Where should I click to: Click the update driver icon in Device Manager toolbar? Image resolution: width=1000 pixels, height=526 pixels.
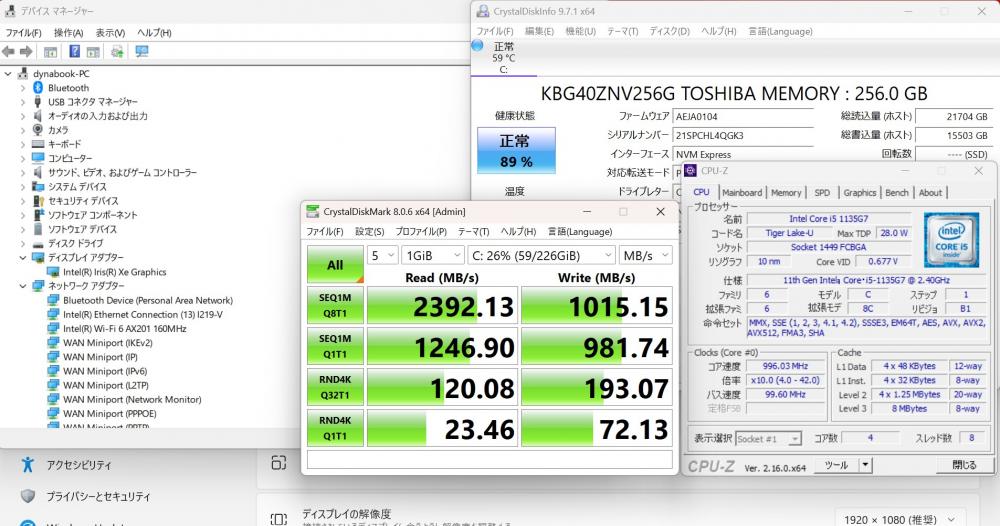click(x=117, y=52)
